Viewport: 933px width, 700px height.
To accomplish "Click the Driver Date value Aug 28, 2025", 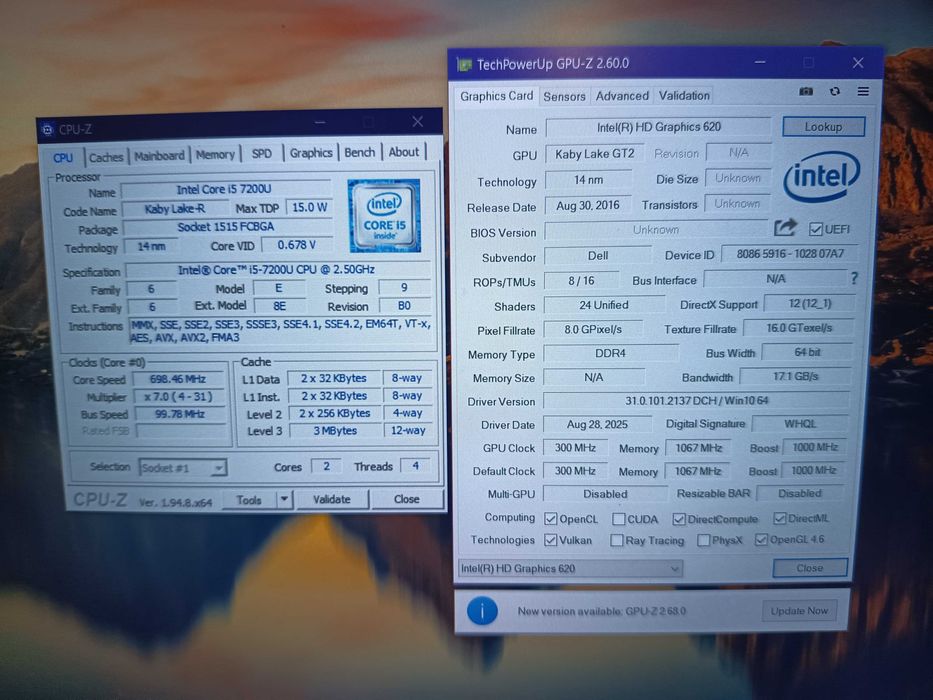I will coord(597,424).
